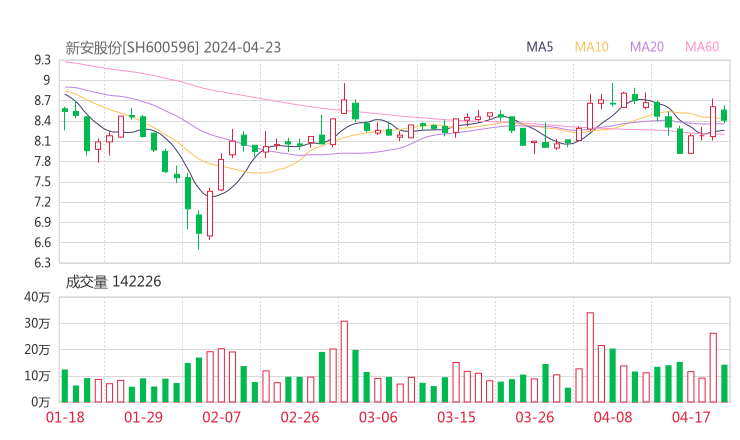This screenshot has height=440, width=740.
Task: Click the 10万 volume axis label
Action: (x=37, y=376)
